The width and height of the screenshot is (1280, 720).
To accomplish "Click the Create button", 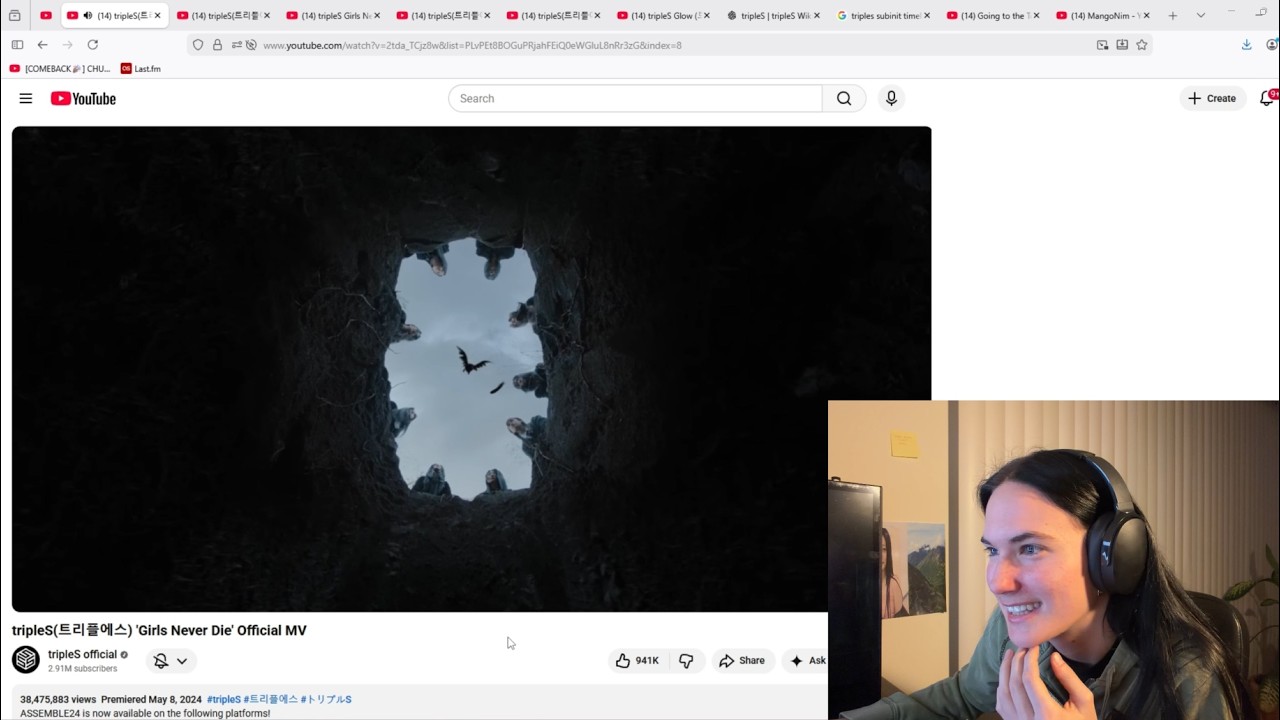I will (x=1211, y=98).
